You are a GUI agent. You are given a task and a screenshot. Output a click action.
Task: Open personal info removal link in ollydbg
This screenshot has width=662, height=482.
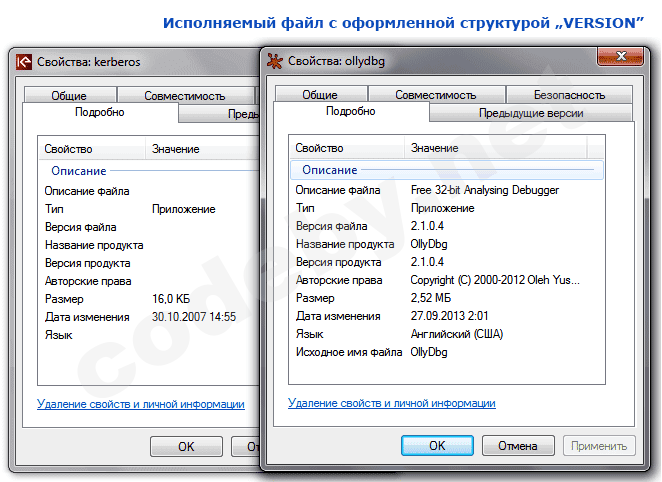pos(391,403)
